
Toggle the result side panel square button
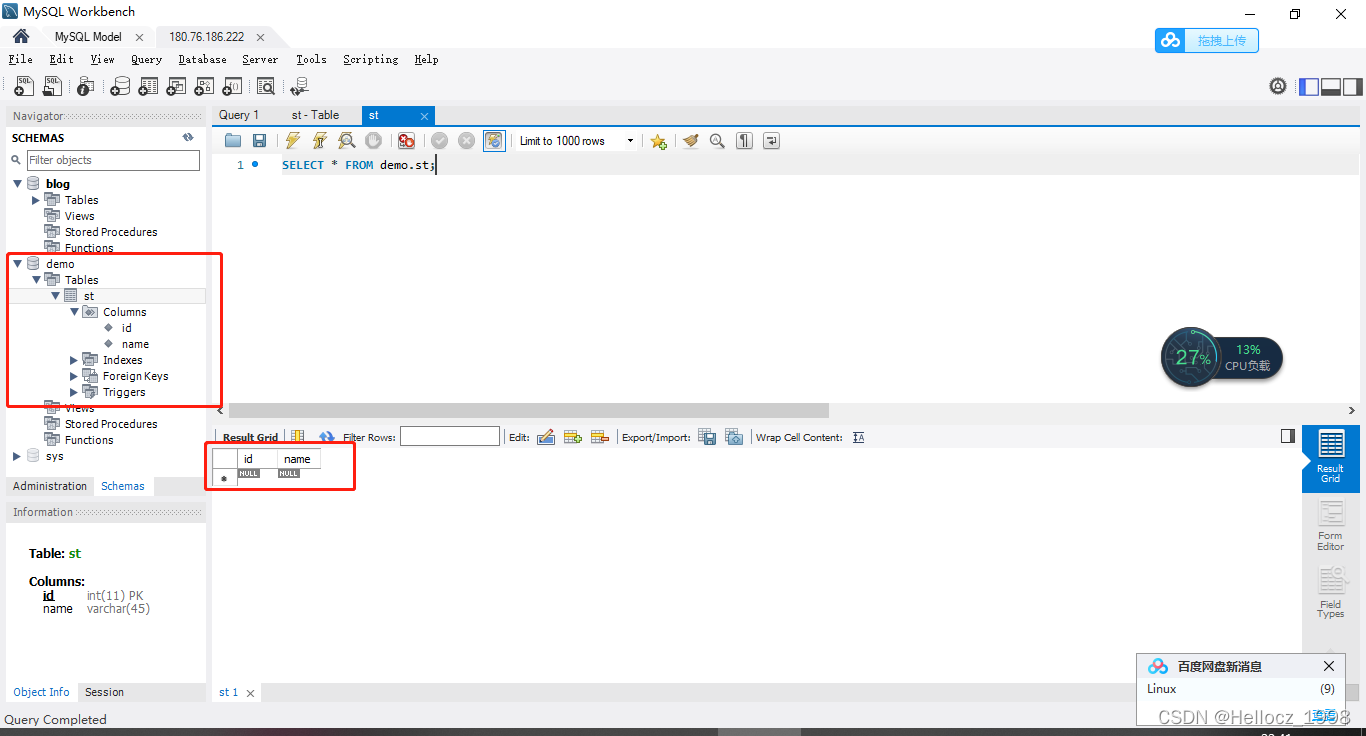pos(1288,436)
